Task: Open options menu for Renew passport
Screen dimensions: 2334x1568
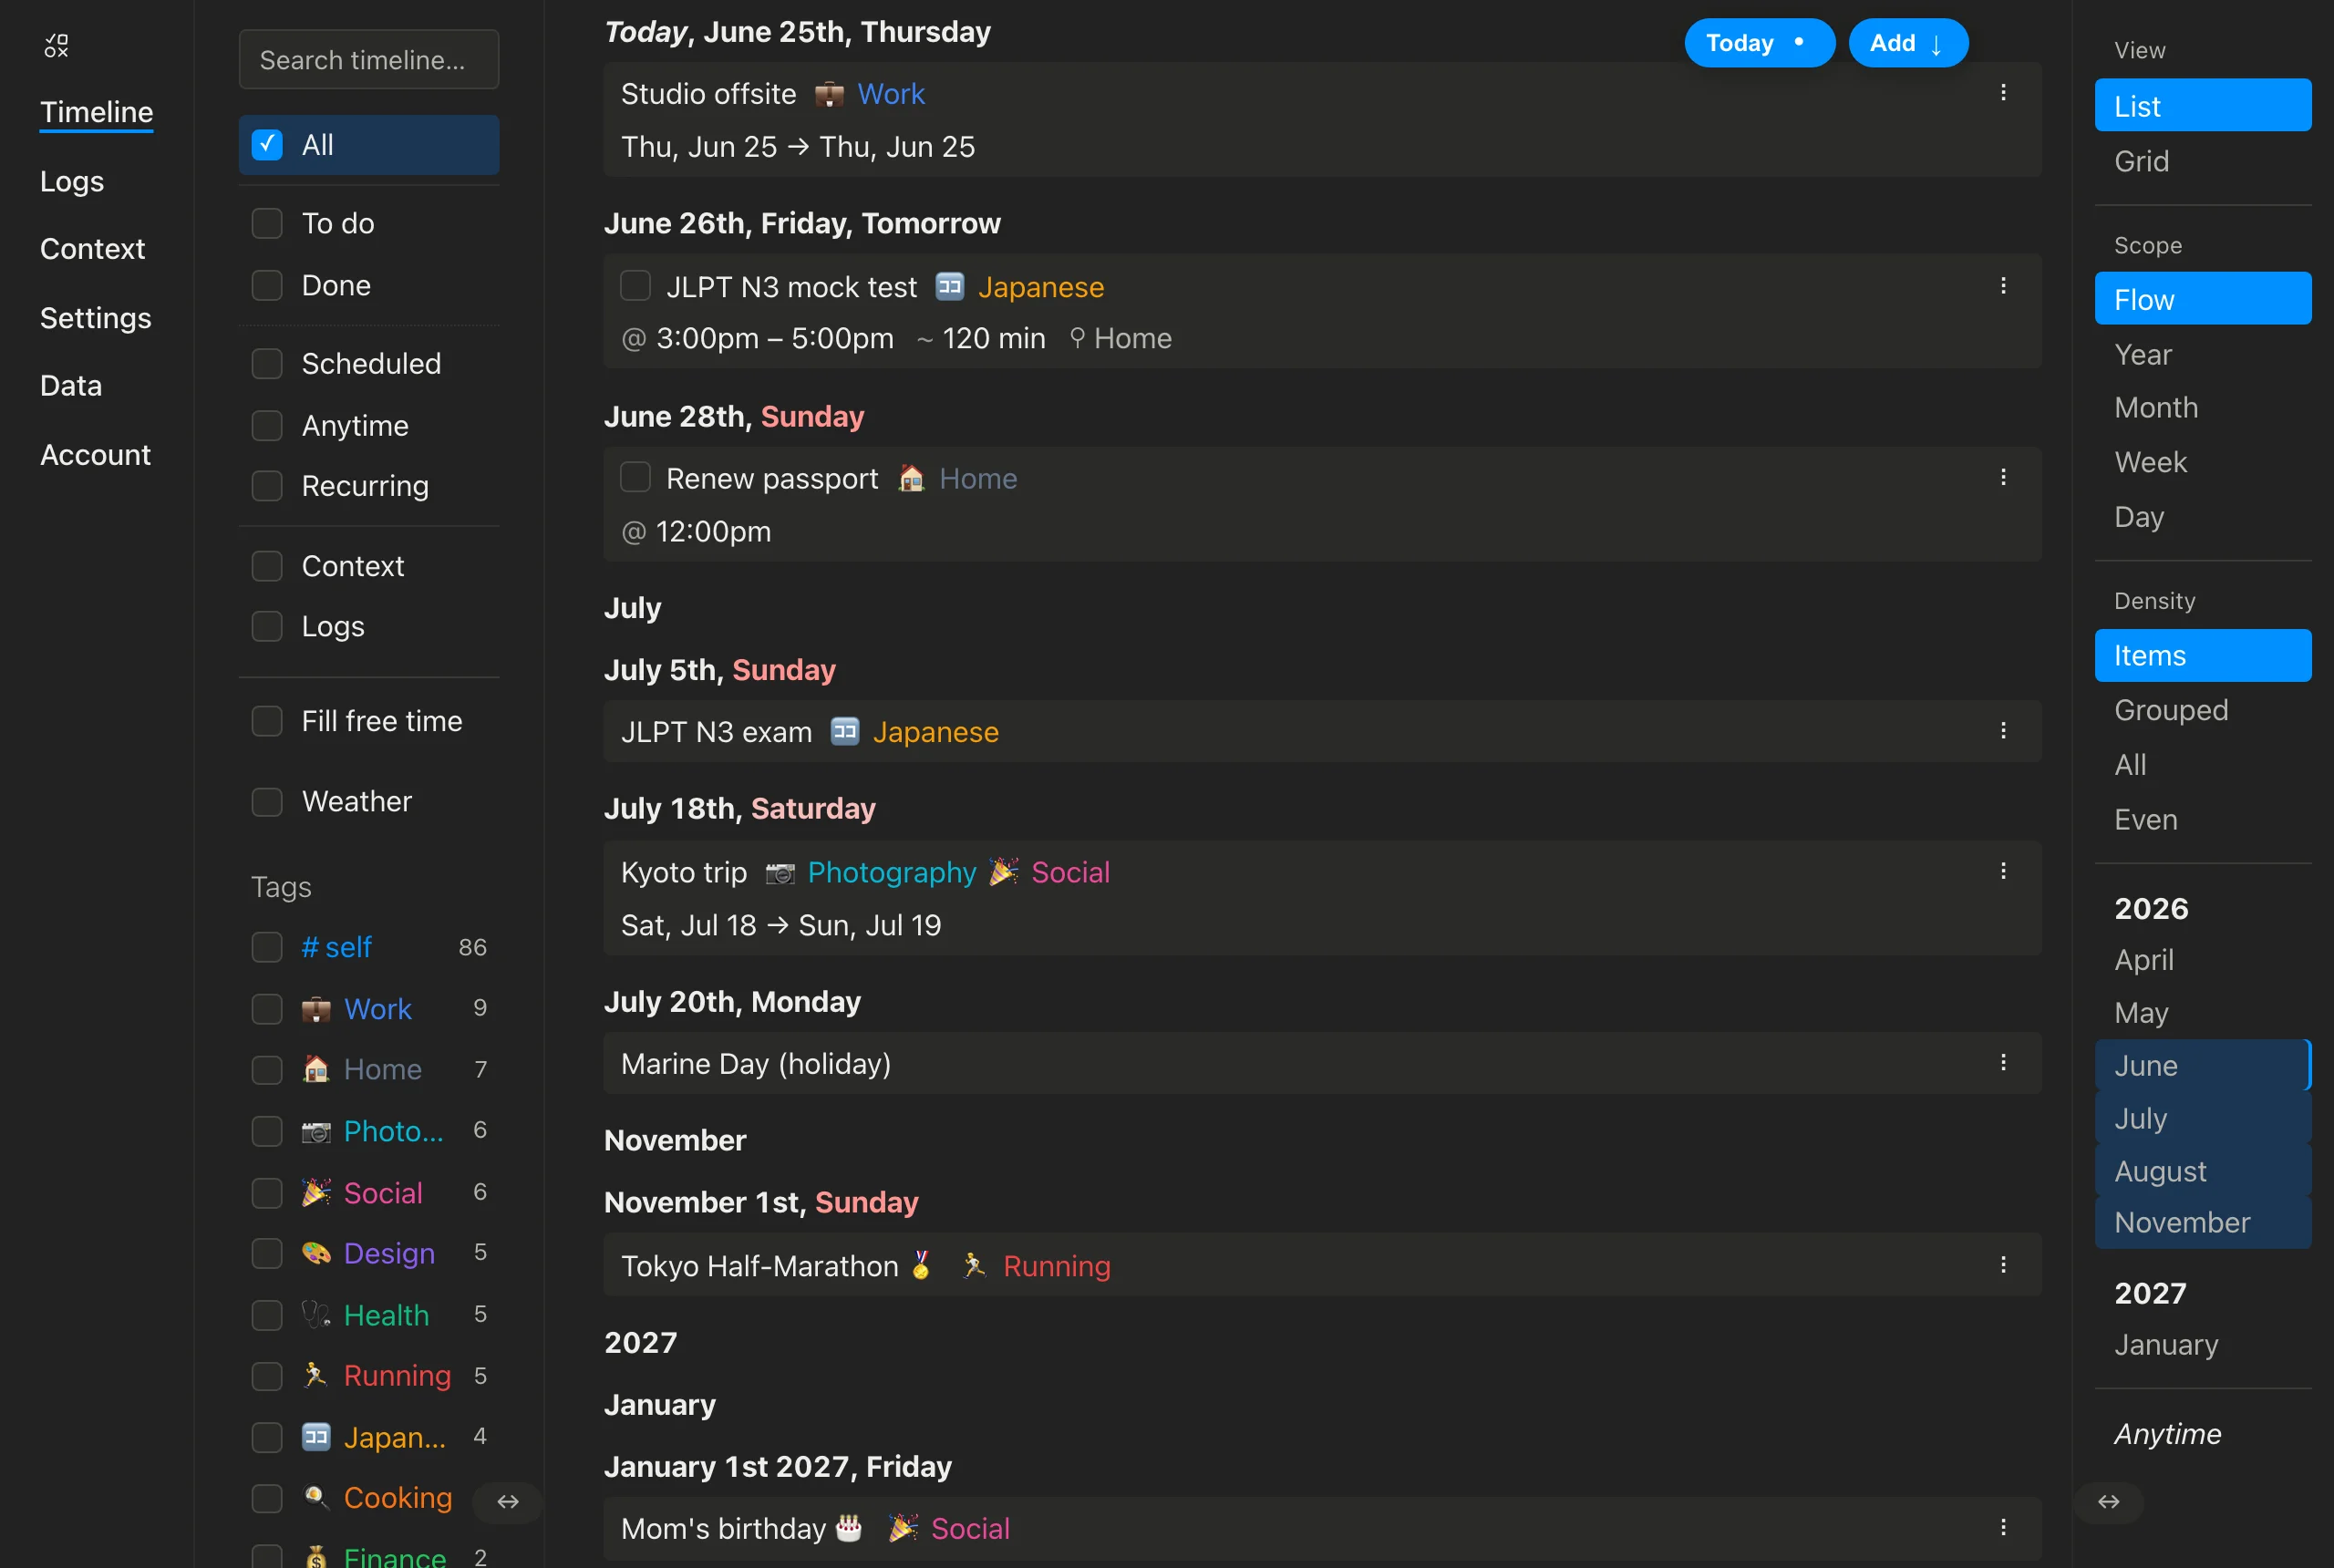Action: coord(2003,477)
